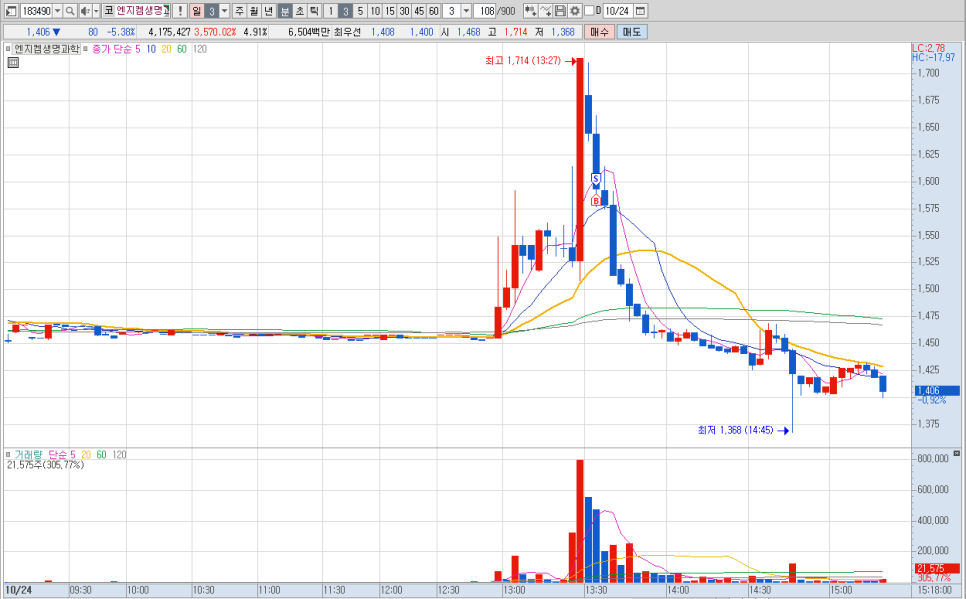Select the 30-minute interval button

tap(404, 11)
